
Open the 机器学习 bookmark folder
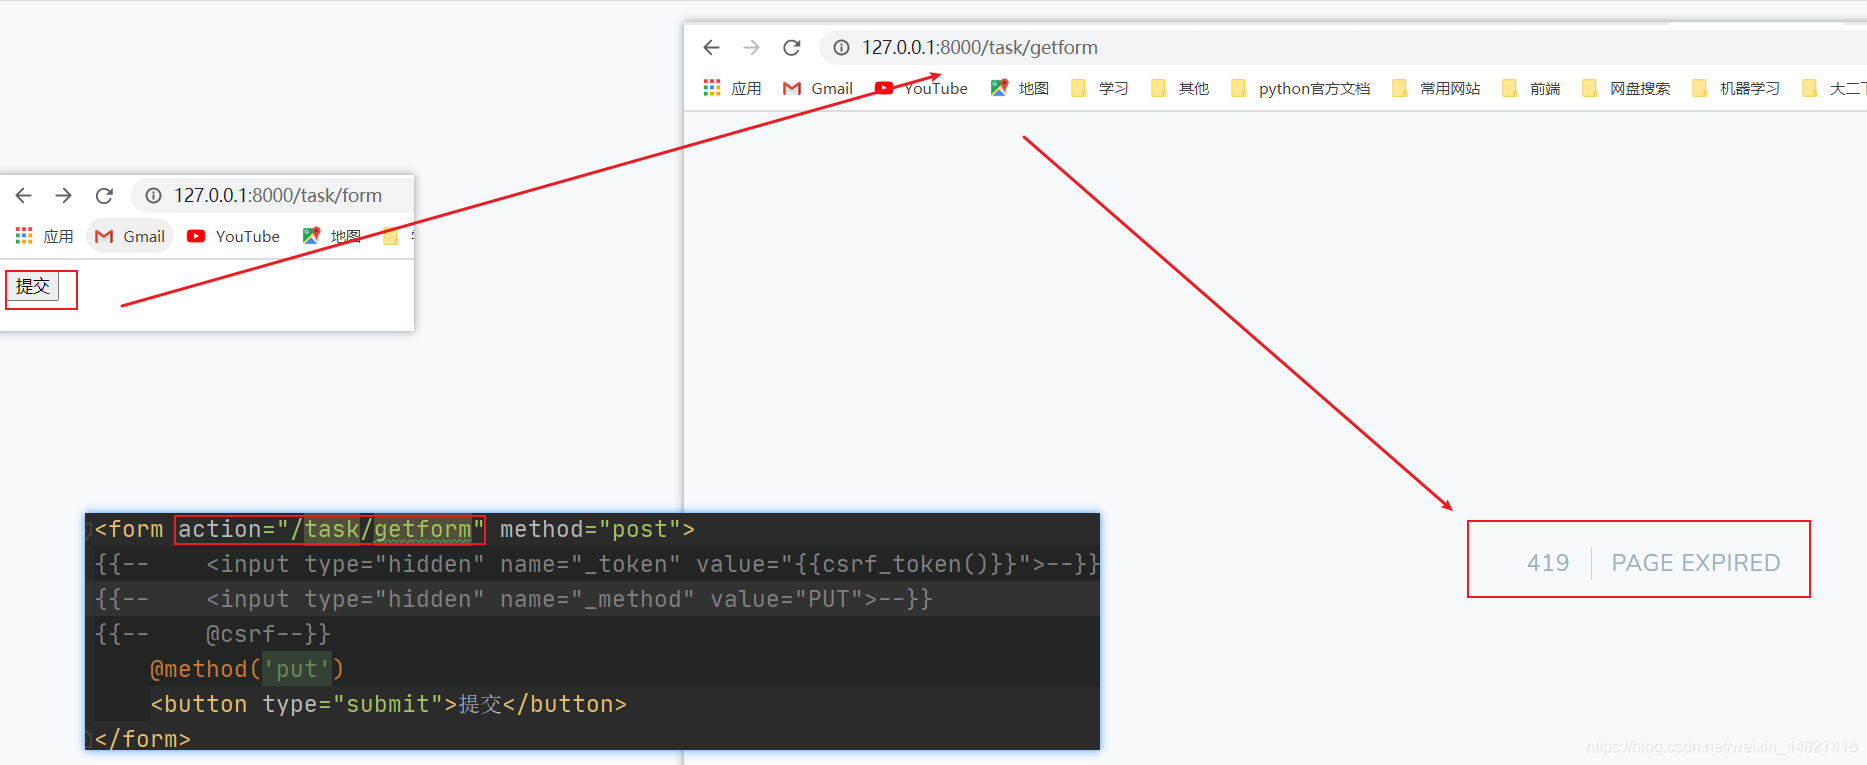(x=1736, y=88)
